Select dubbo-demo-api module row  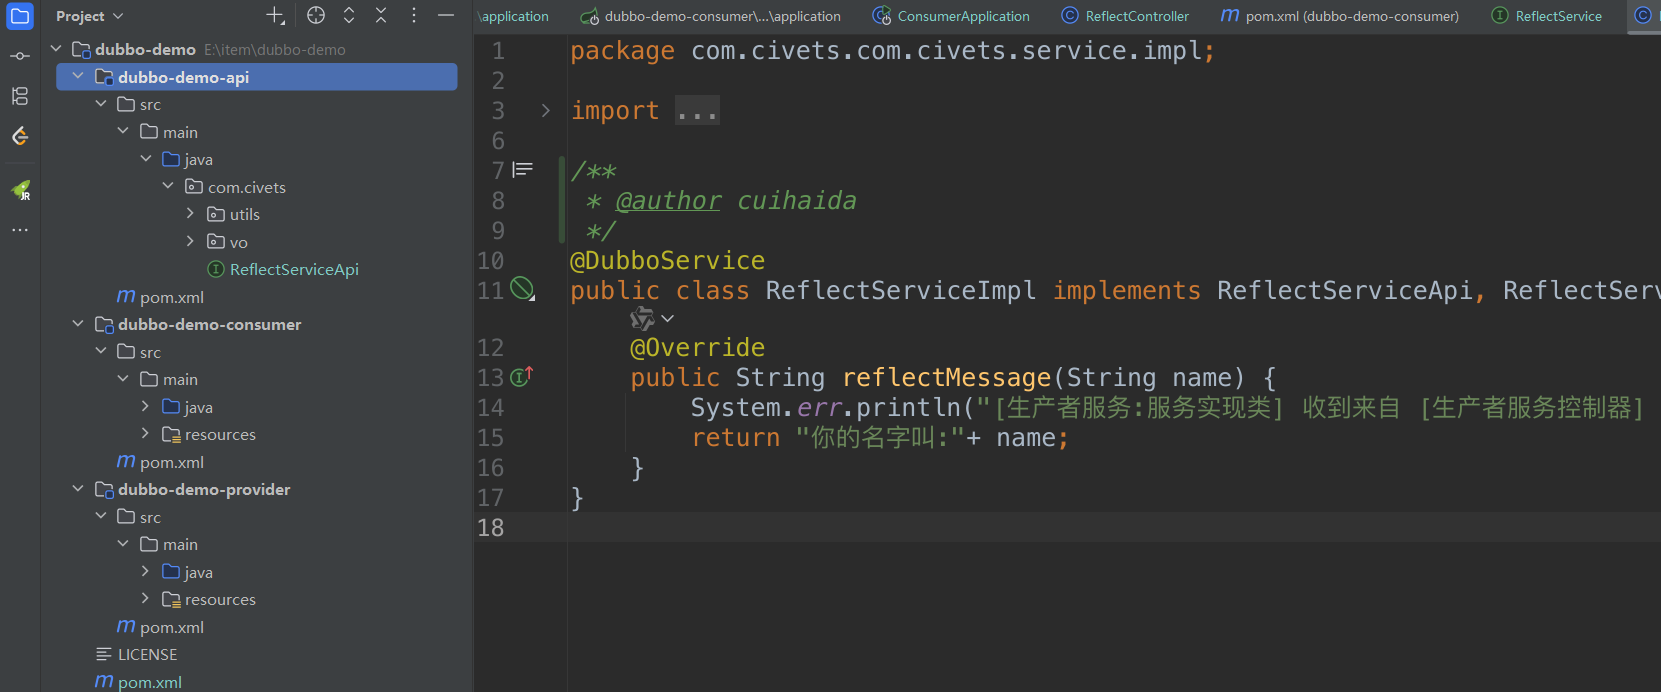click(x=257, y=77)
